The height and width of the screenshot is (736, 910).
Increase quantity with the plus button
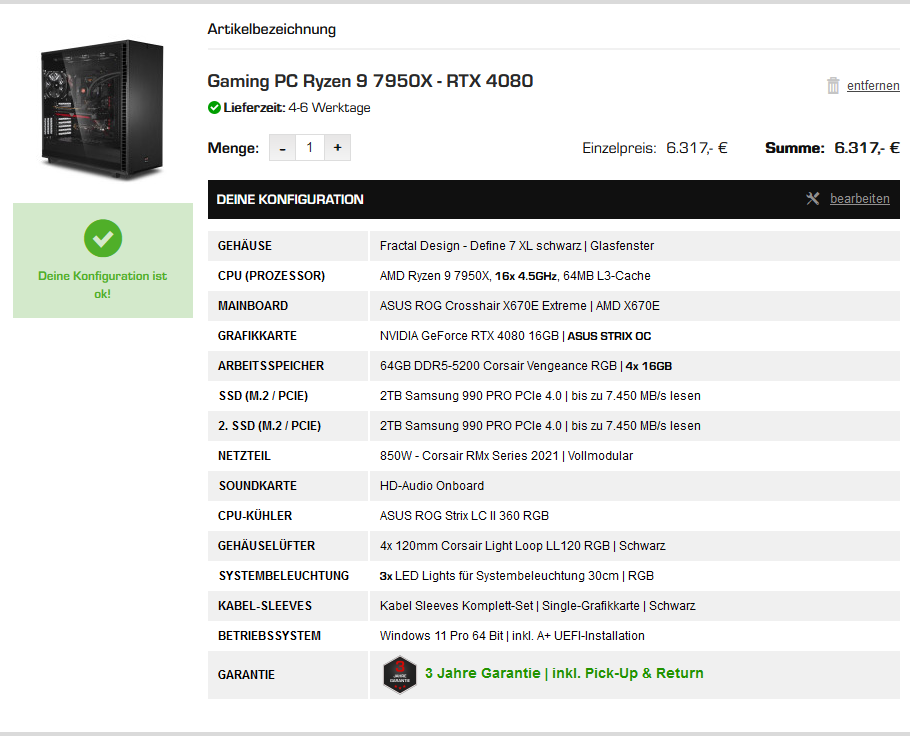[x=337, y=148]
